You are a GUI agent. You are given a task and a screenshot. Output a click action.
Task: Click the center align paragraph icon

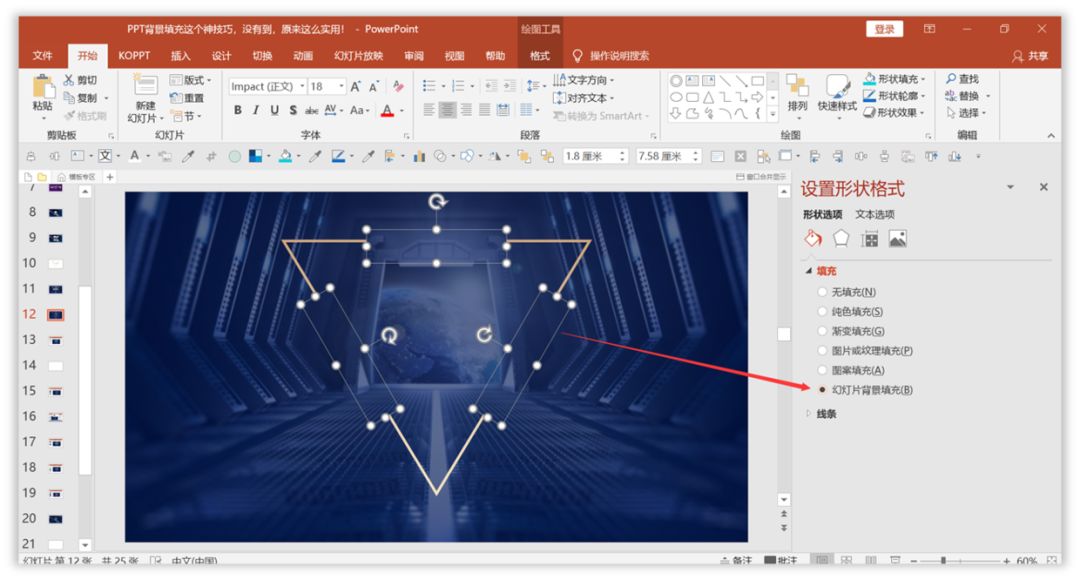click(448, 110)
